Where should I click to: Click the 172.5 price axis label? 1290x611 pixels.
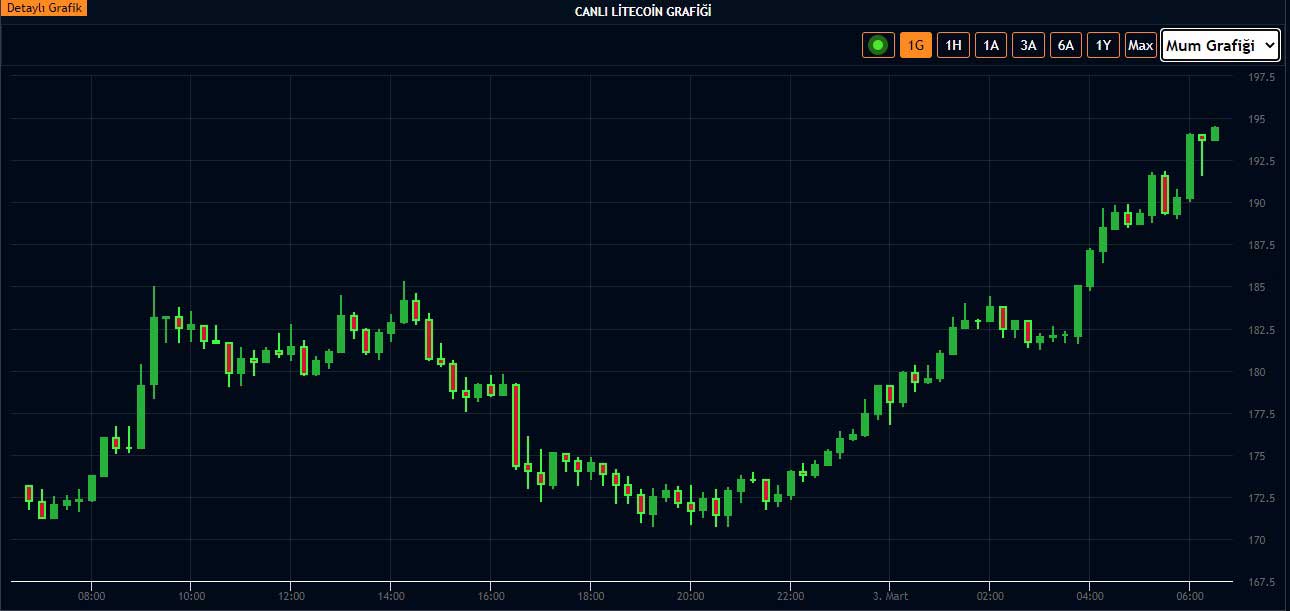1262,498
